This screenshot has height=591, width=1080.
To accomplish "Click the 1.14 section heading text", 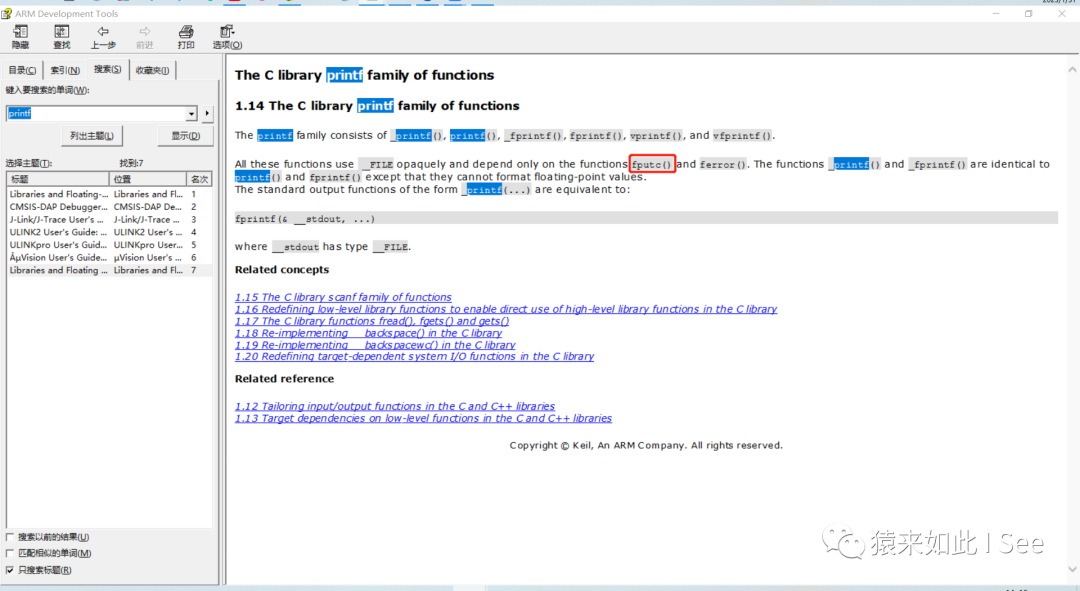I will 377,106.
